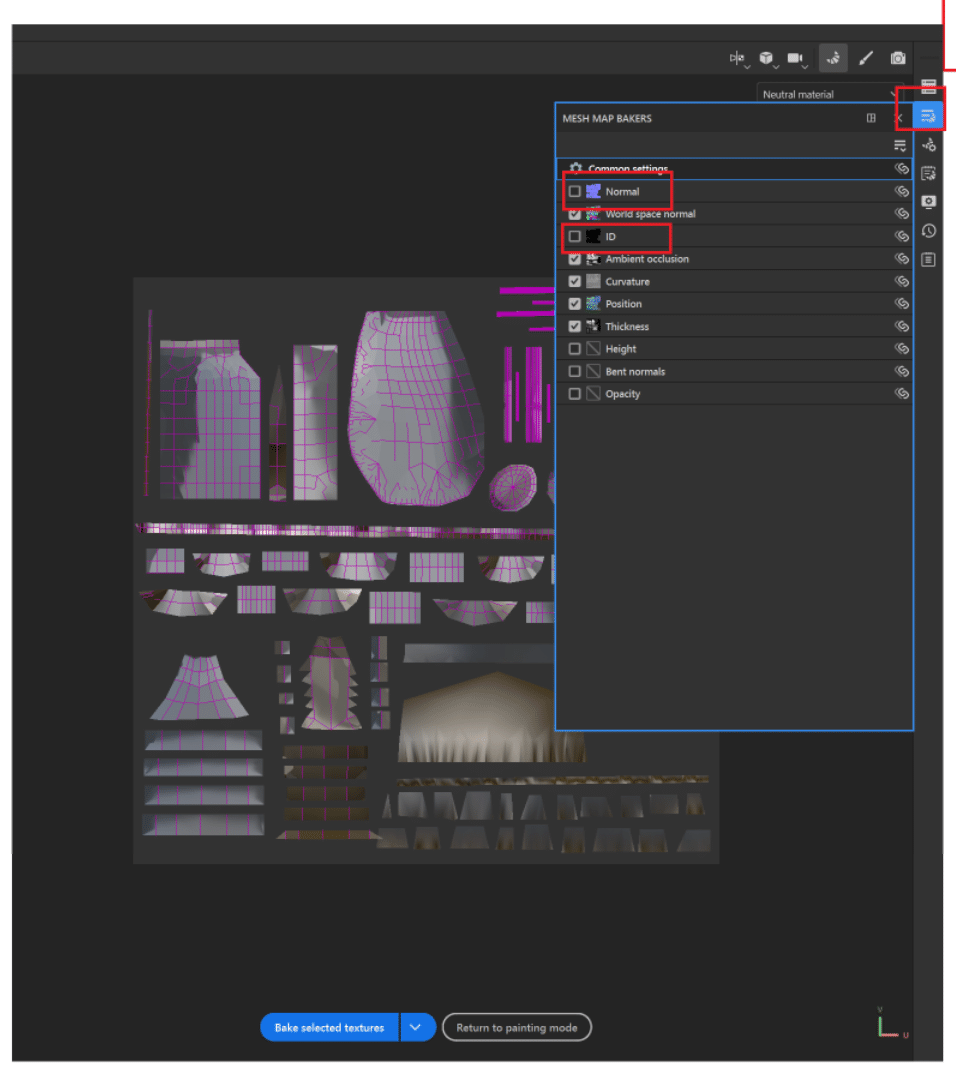The image size is (956, 1091).
Task: Click the link icon on Height row
Action: point(902,349)
